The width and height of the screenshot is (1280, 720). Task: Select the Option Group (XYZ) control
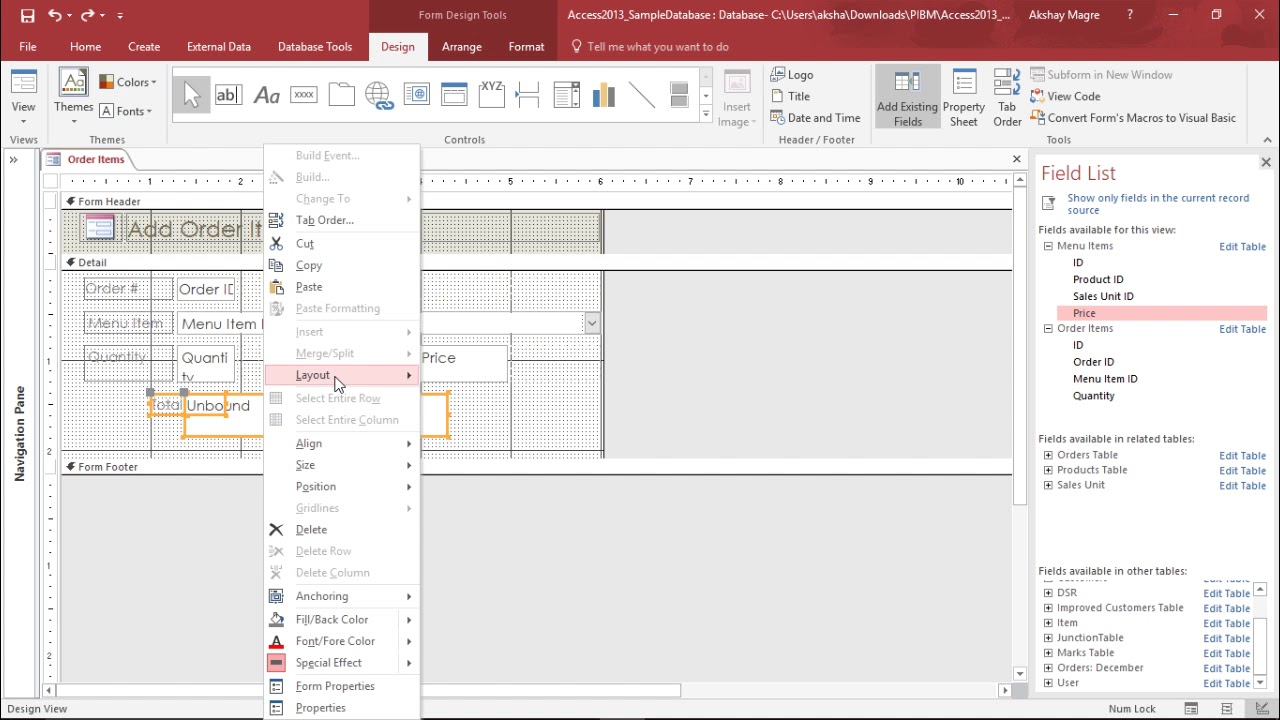pyautogui.click(x=491, y=95)
